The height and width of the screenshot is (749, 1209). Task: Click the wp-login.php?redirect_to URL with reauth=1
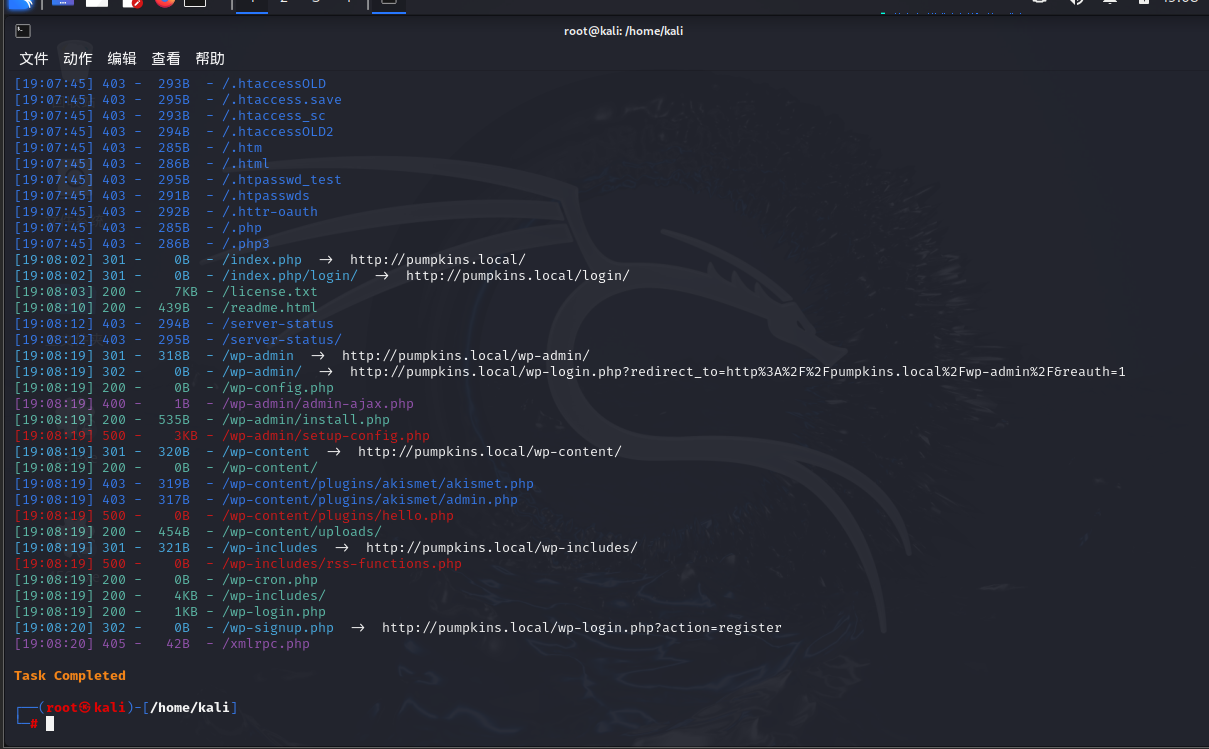[738, 372]
